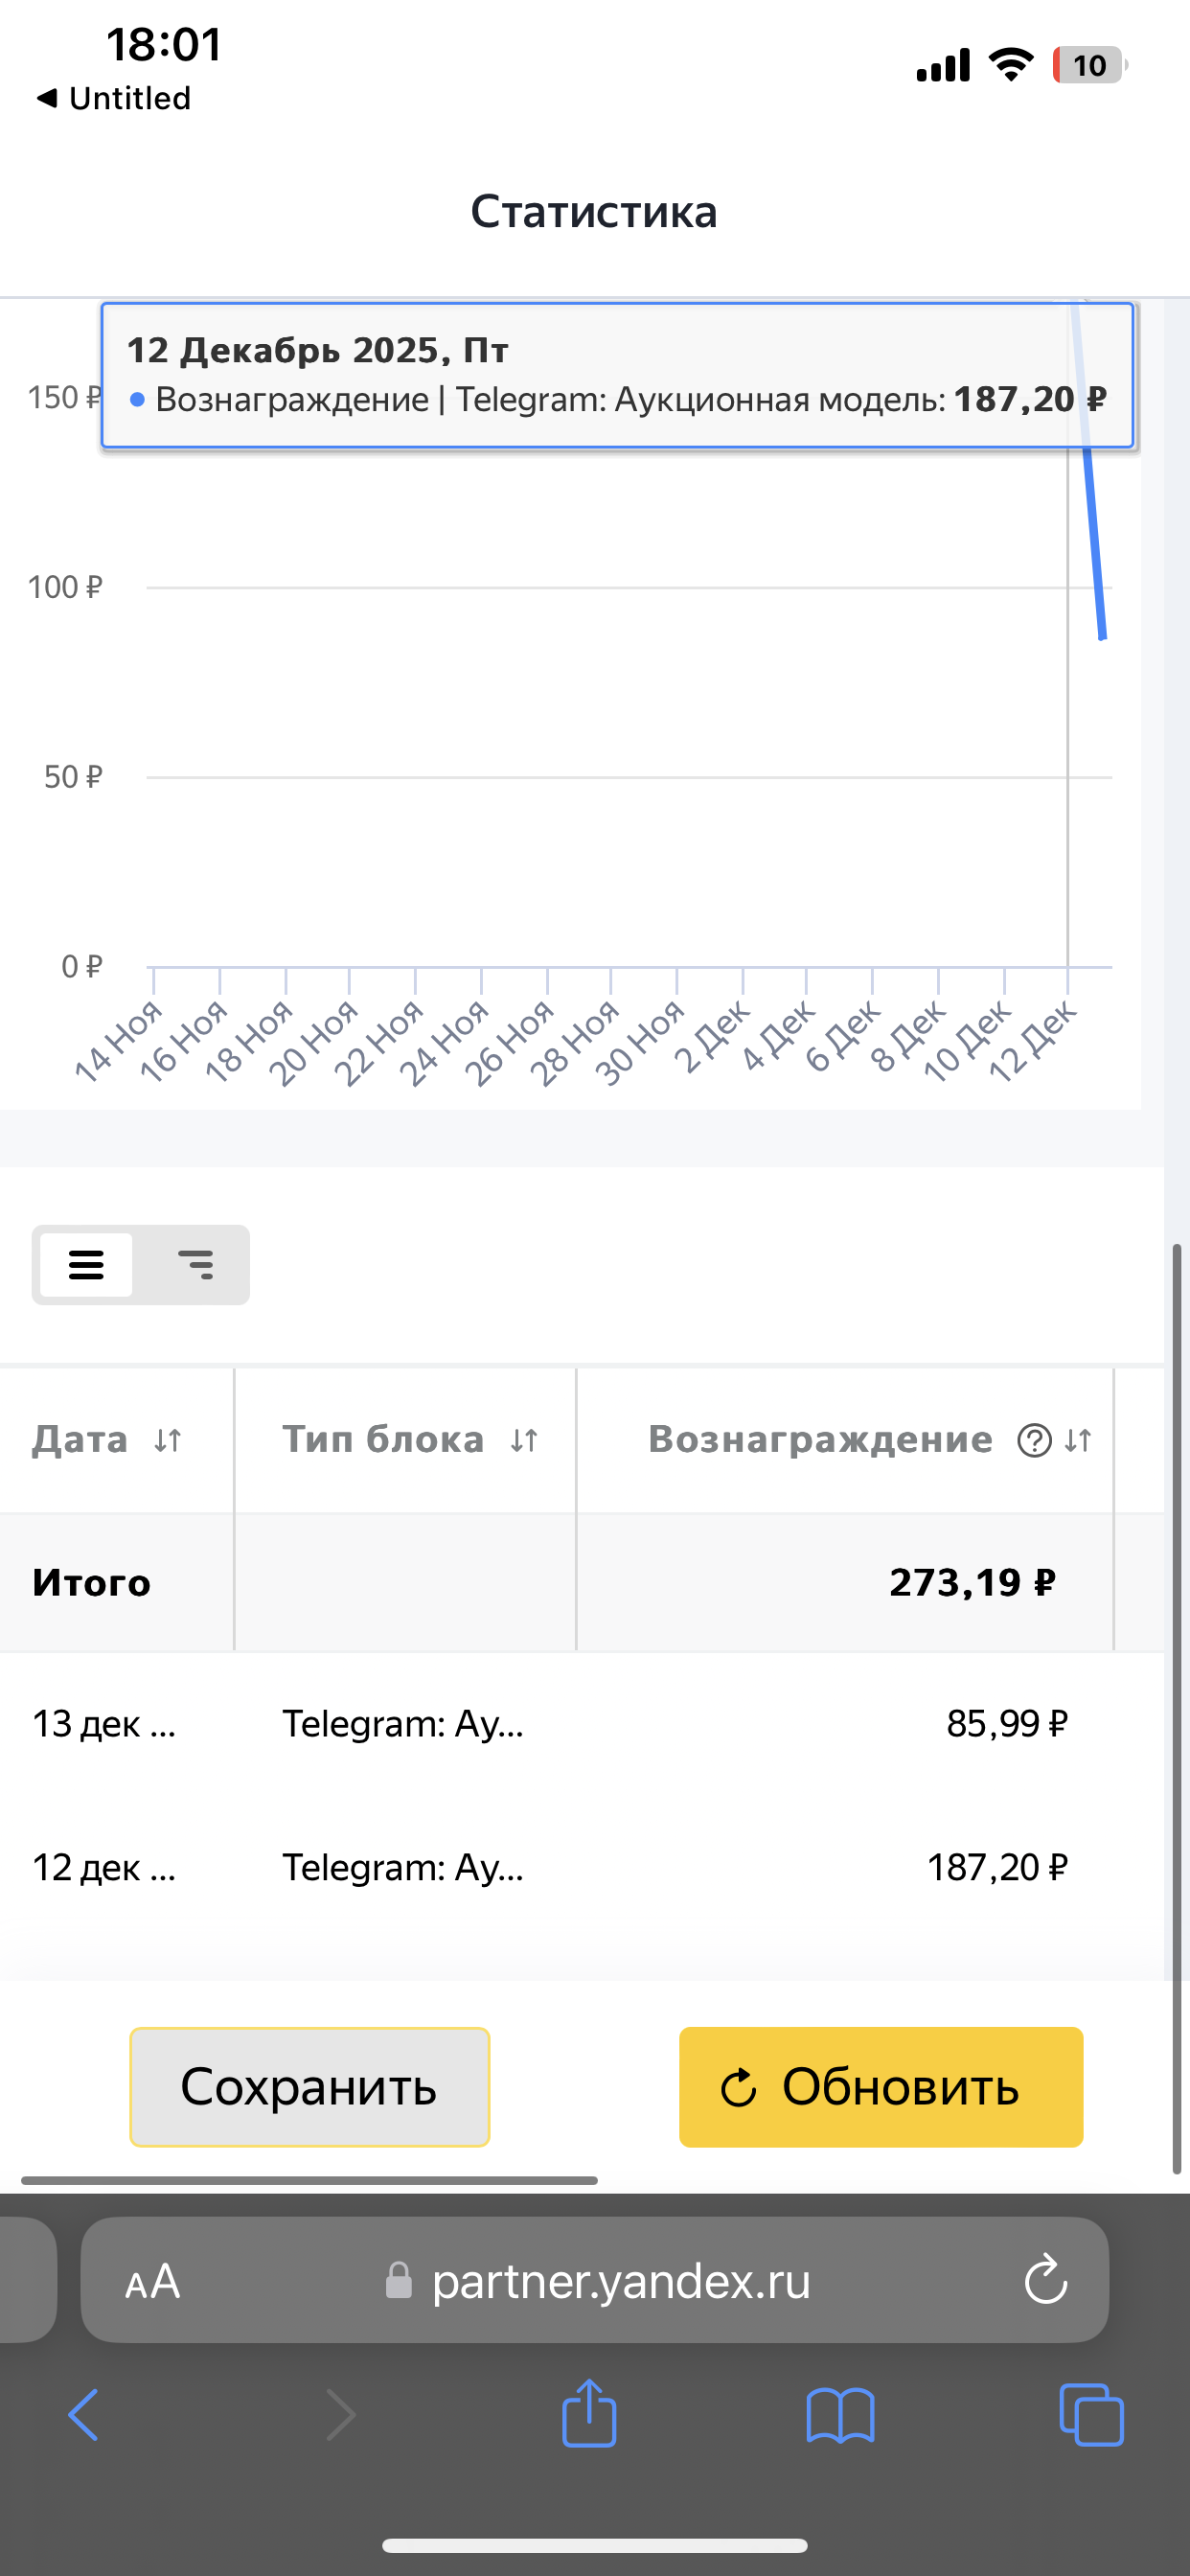1190x2576 pixels.
Task: Switch to flat list table view
Action: coord(87,1265)
